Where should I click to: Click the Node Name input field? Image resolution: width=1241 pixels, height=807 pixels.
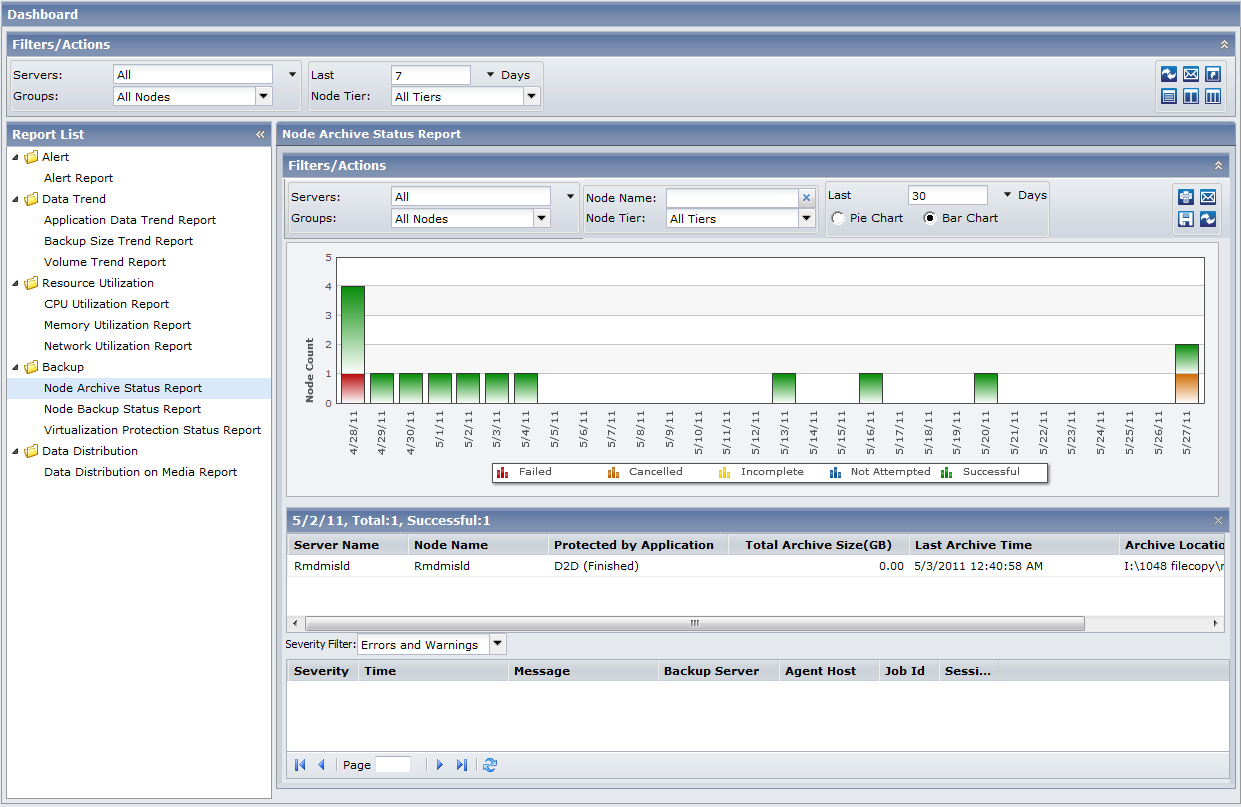pos(732,198)
